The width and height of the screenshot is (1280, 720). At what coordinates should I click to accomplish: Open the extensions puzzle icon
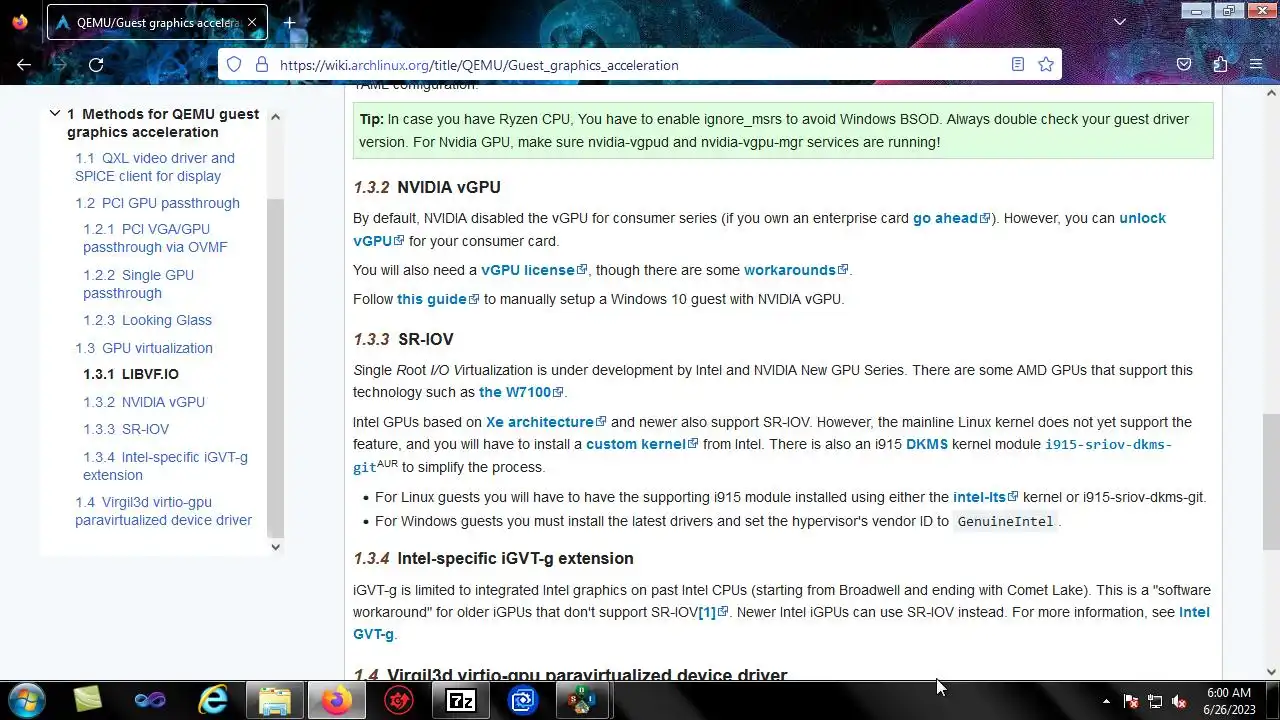(x=1220, y=65)
